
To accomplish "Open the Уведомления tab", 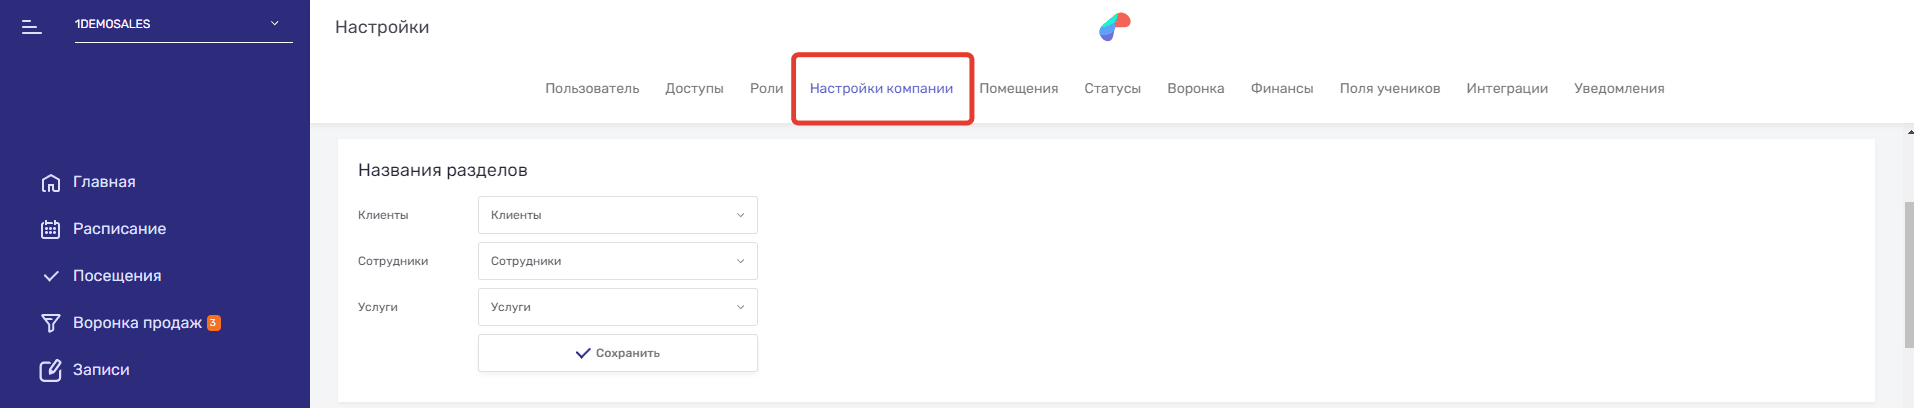I will point(1619,89).
